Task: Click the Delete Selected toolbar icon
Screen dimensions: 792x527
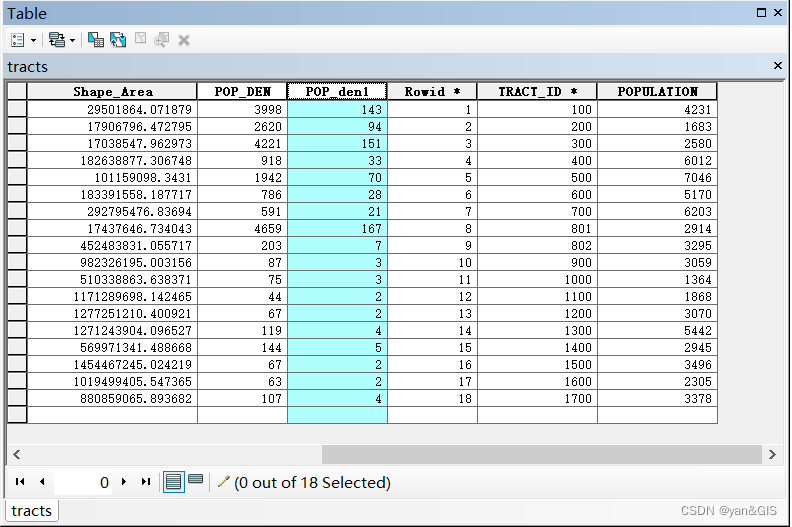Action: pyautogui.click(x=184, y=40)
